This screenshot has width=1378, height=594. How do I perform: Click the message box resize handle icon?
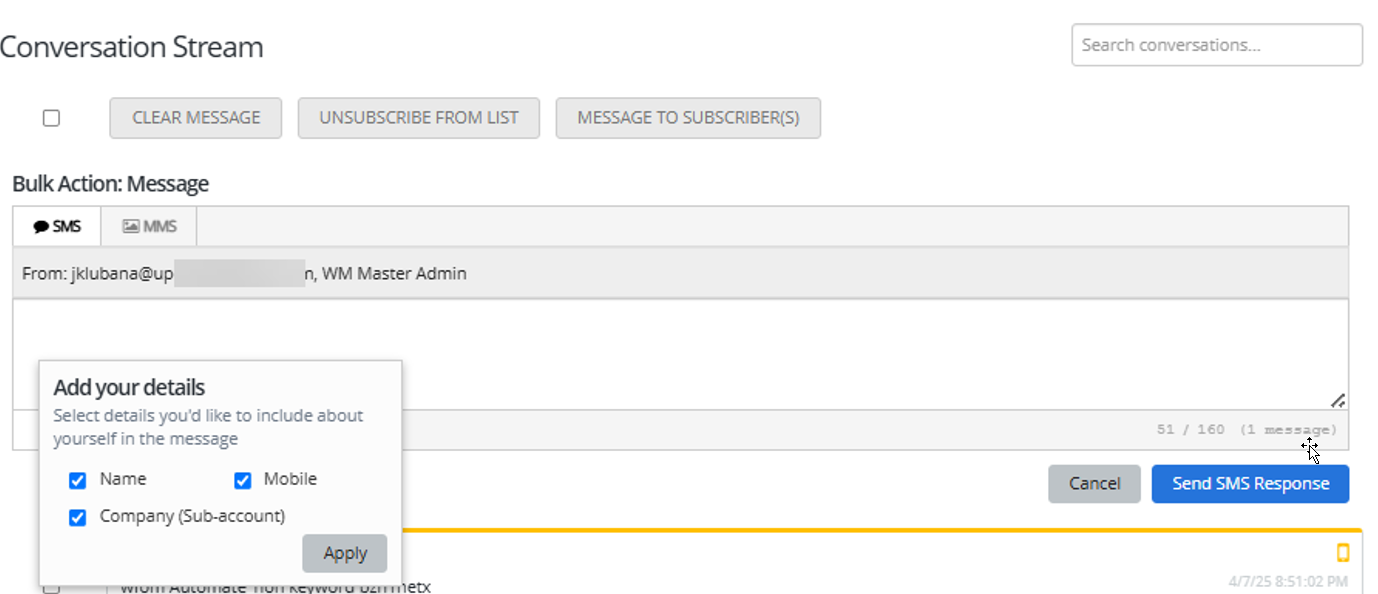coord(1340,400)
